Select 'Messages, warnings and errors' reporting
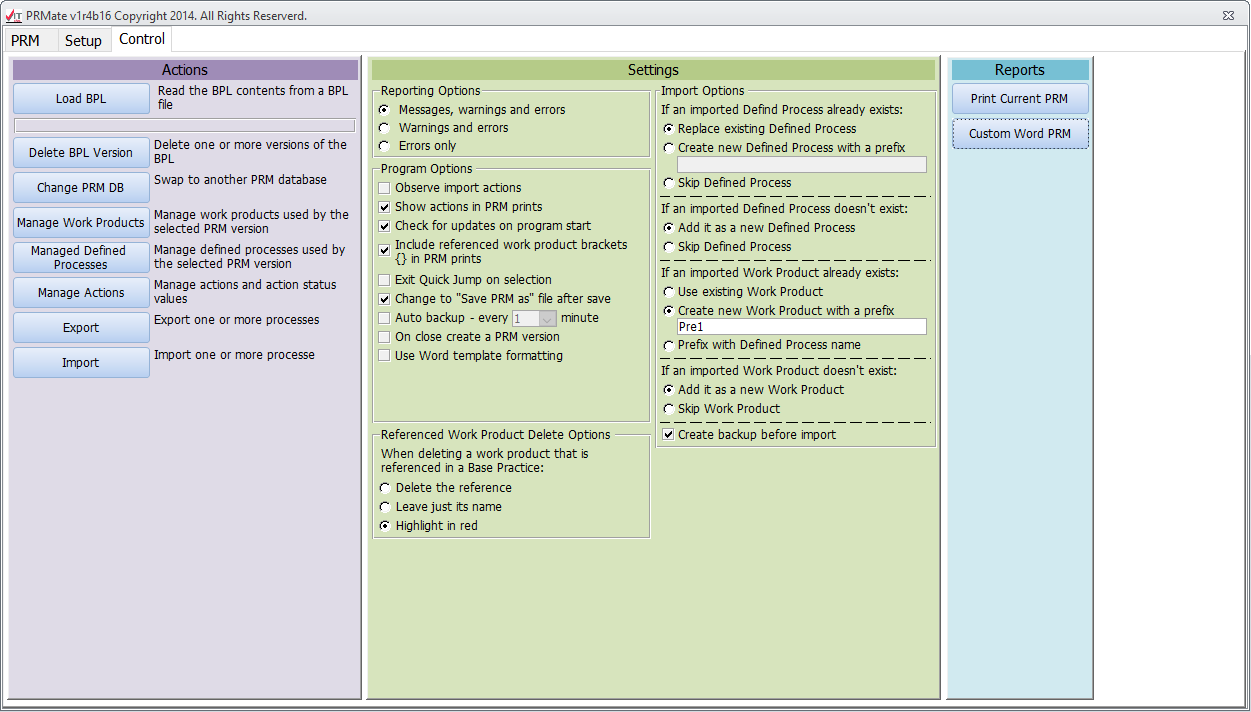The image size is (1251, 712). pos(384,110)
